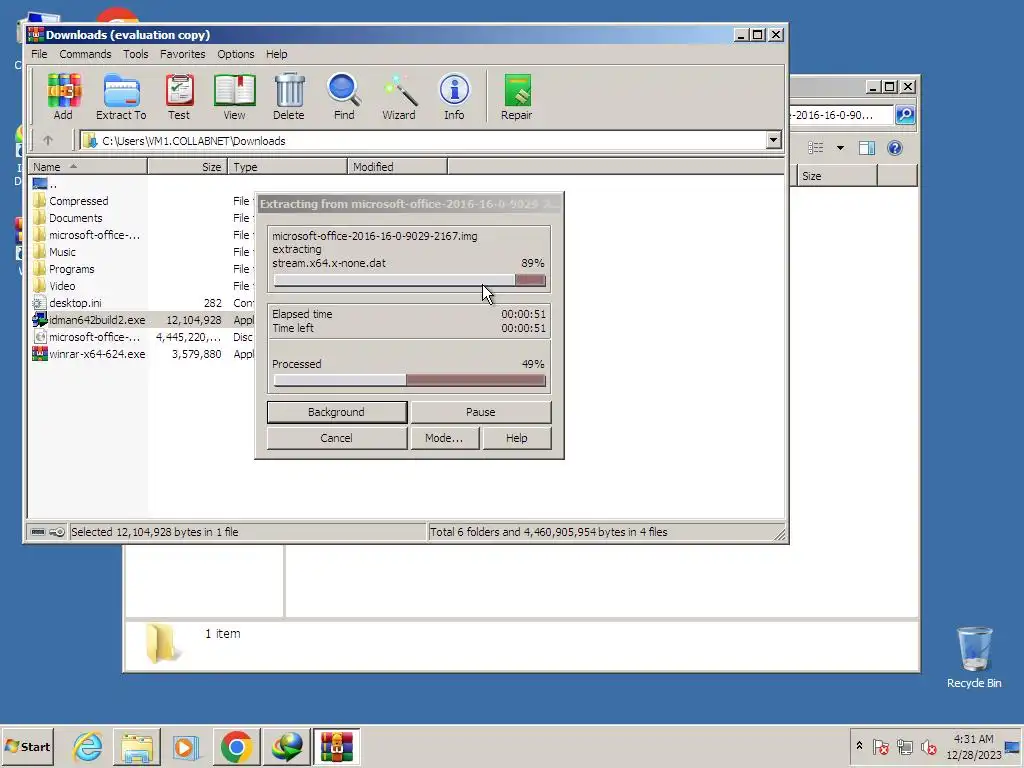Select the parent folder '..' entry
1024x768 pixels.
44,184
